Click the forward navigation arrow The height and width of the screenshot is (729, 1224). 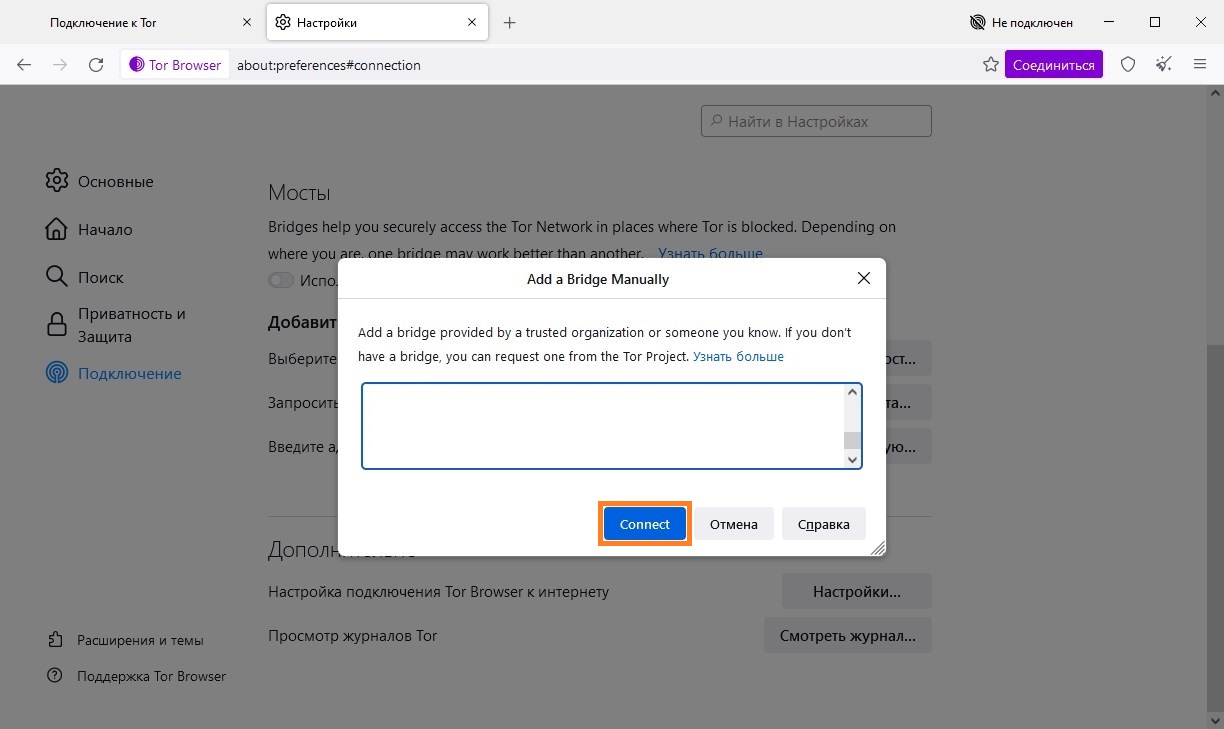[x=60, y=65]
